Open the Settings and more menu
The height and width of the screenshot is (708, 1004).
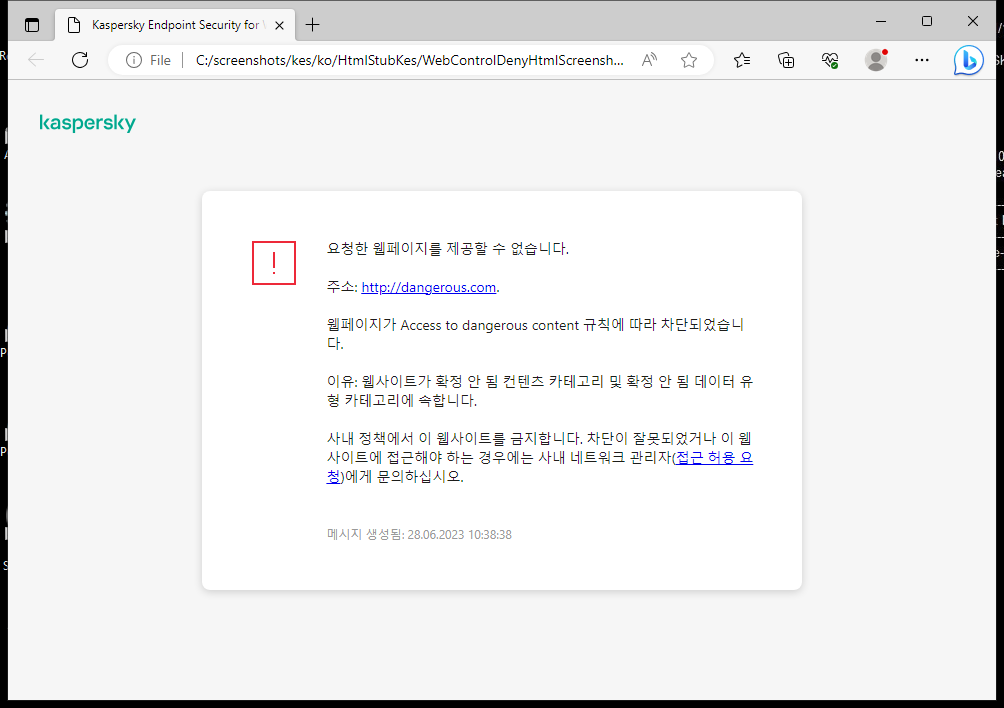tap(921, 60)
